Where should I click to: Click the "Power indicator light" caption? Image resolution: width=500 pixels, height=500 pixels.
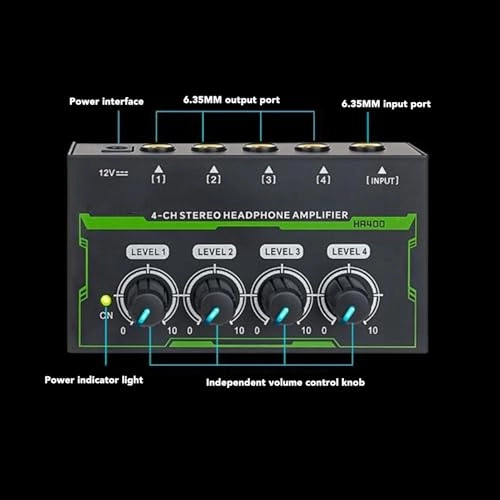tap(94, 380)
